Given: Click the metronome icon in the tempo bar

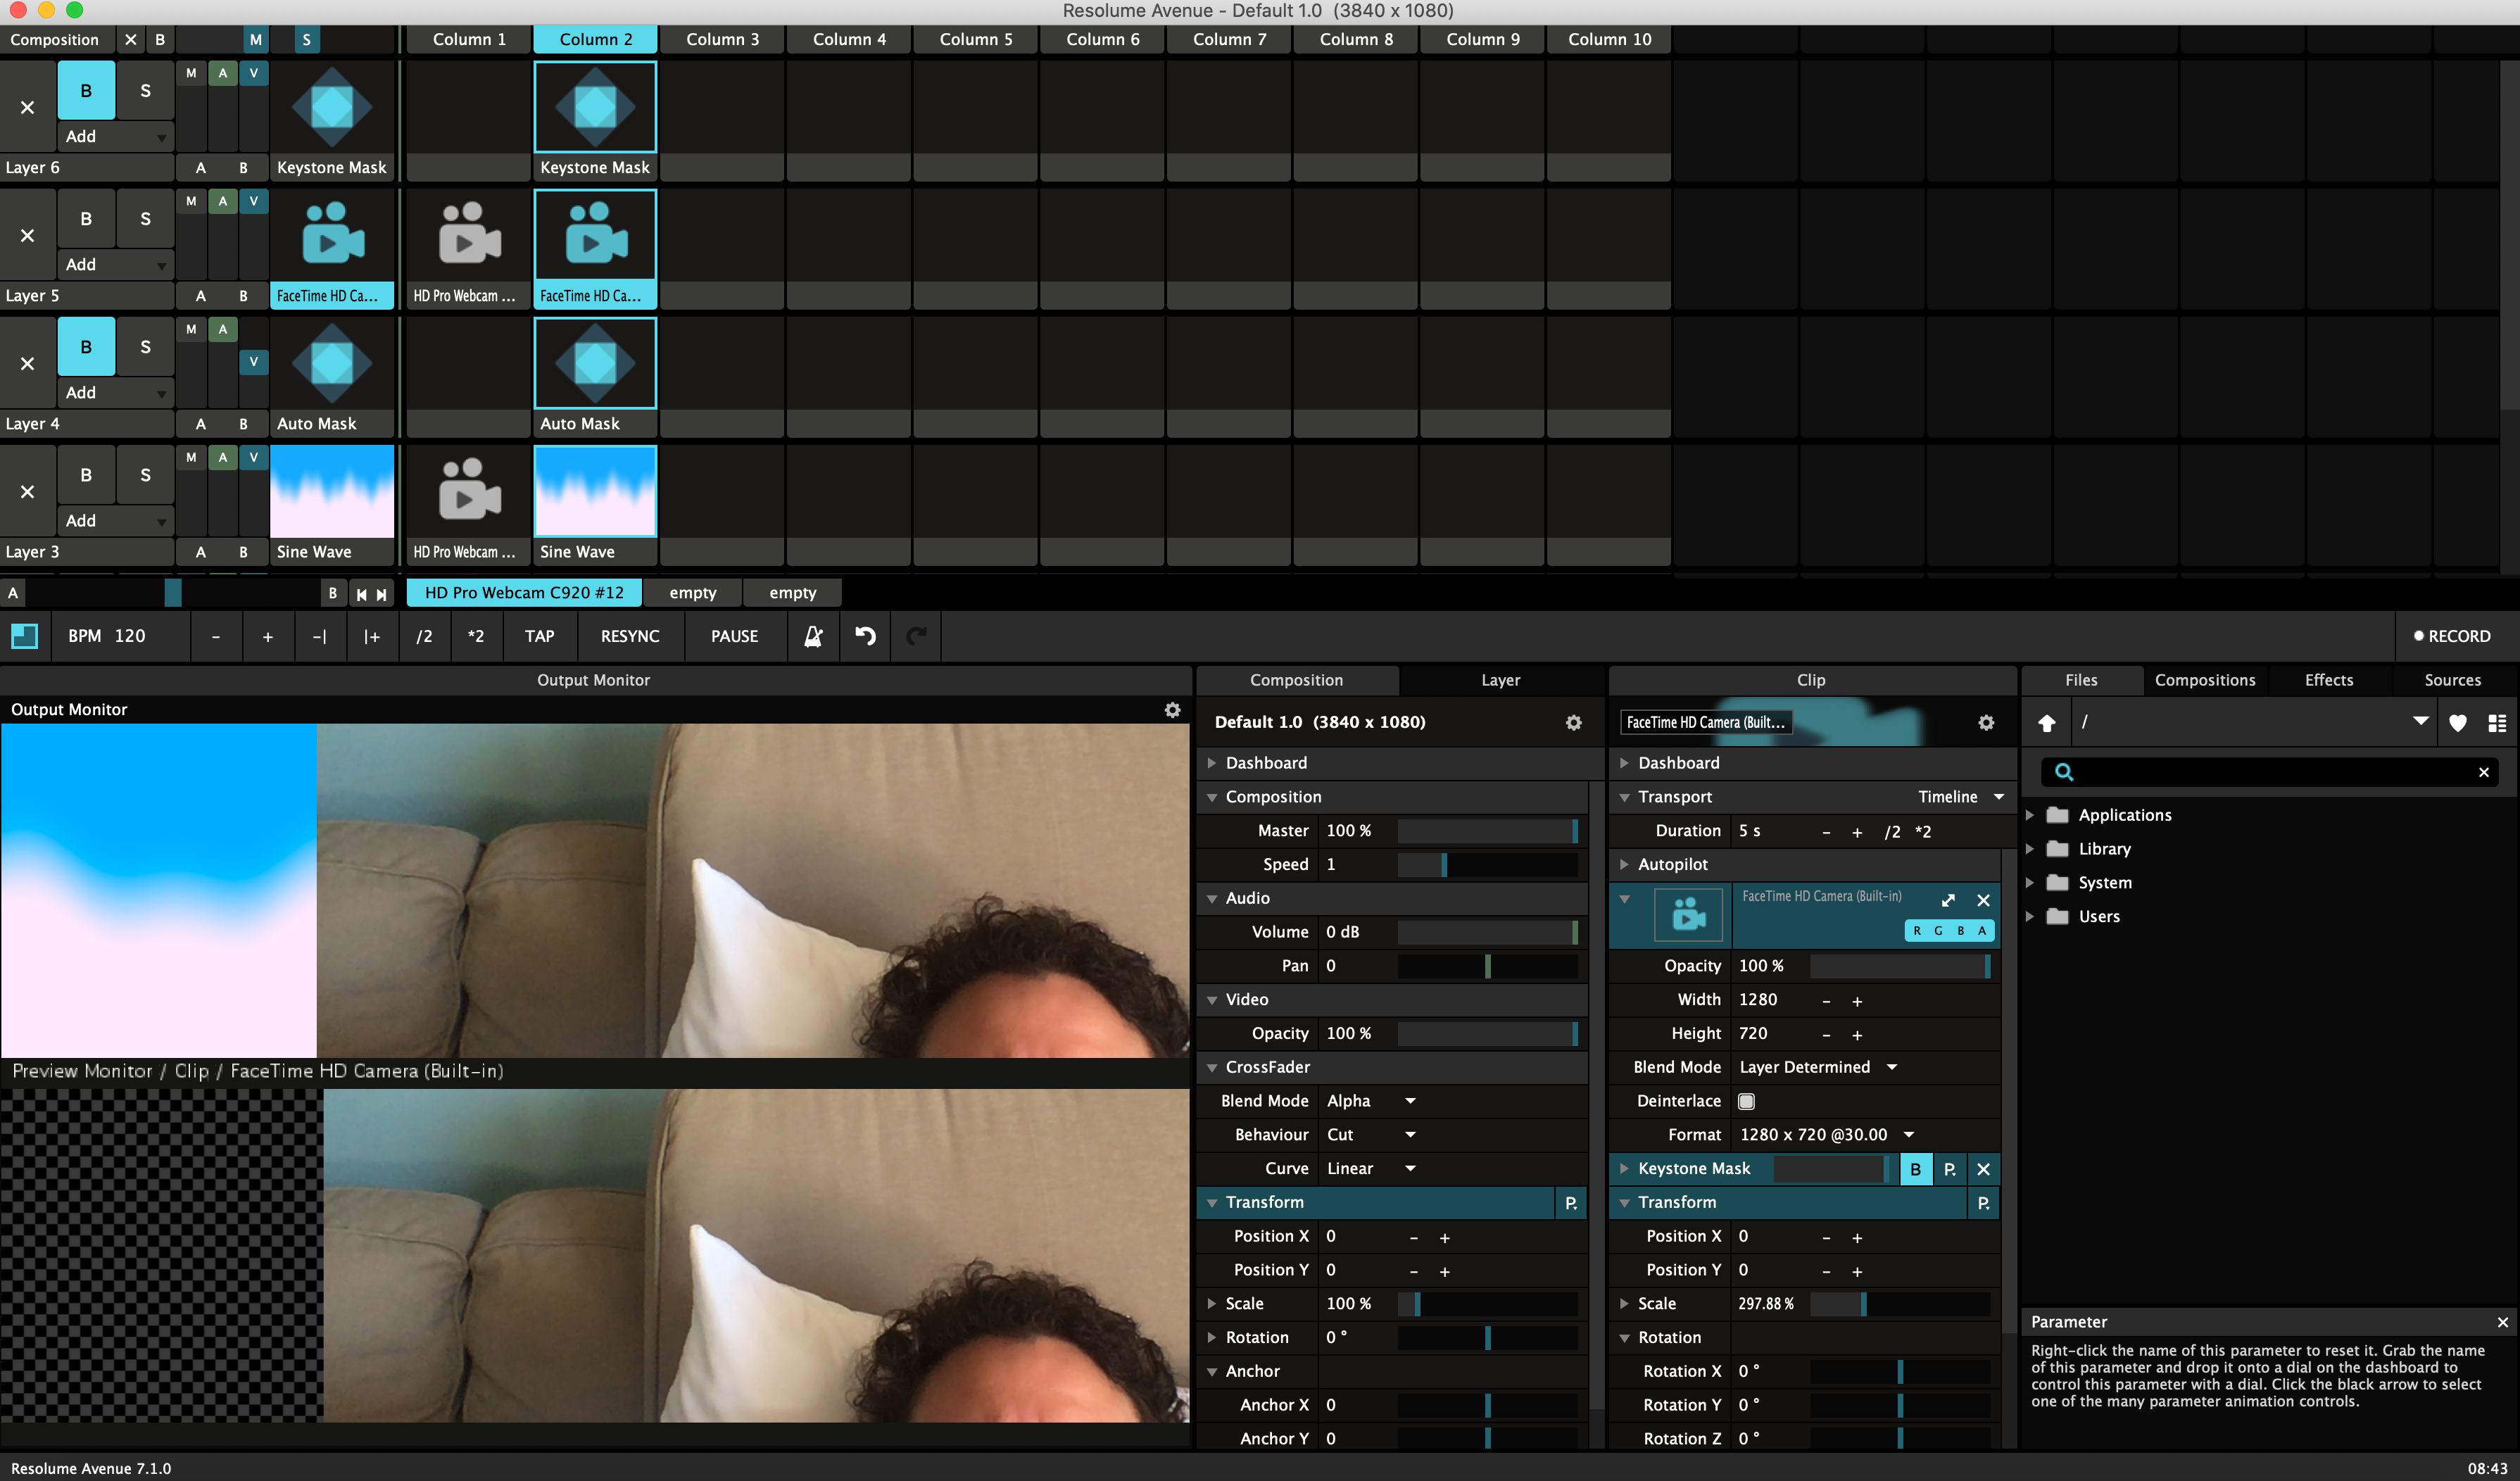Looking at the screenshot, I should click(x=813, y=636).
